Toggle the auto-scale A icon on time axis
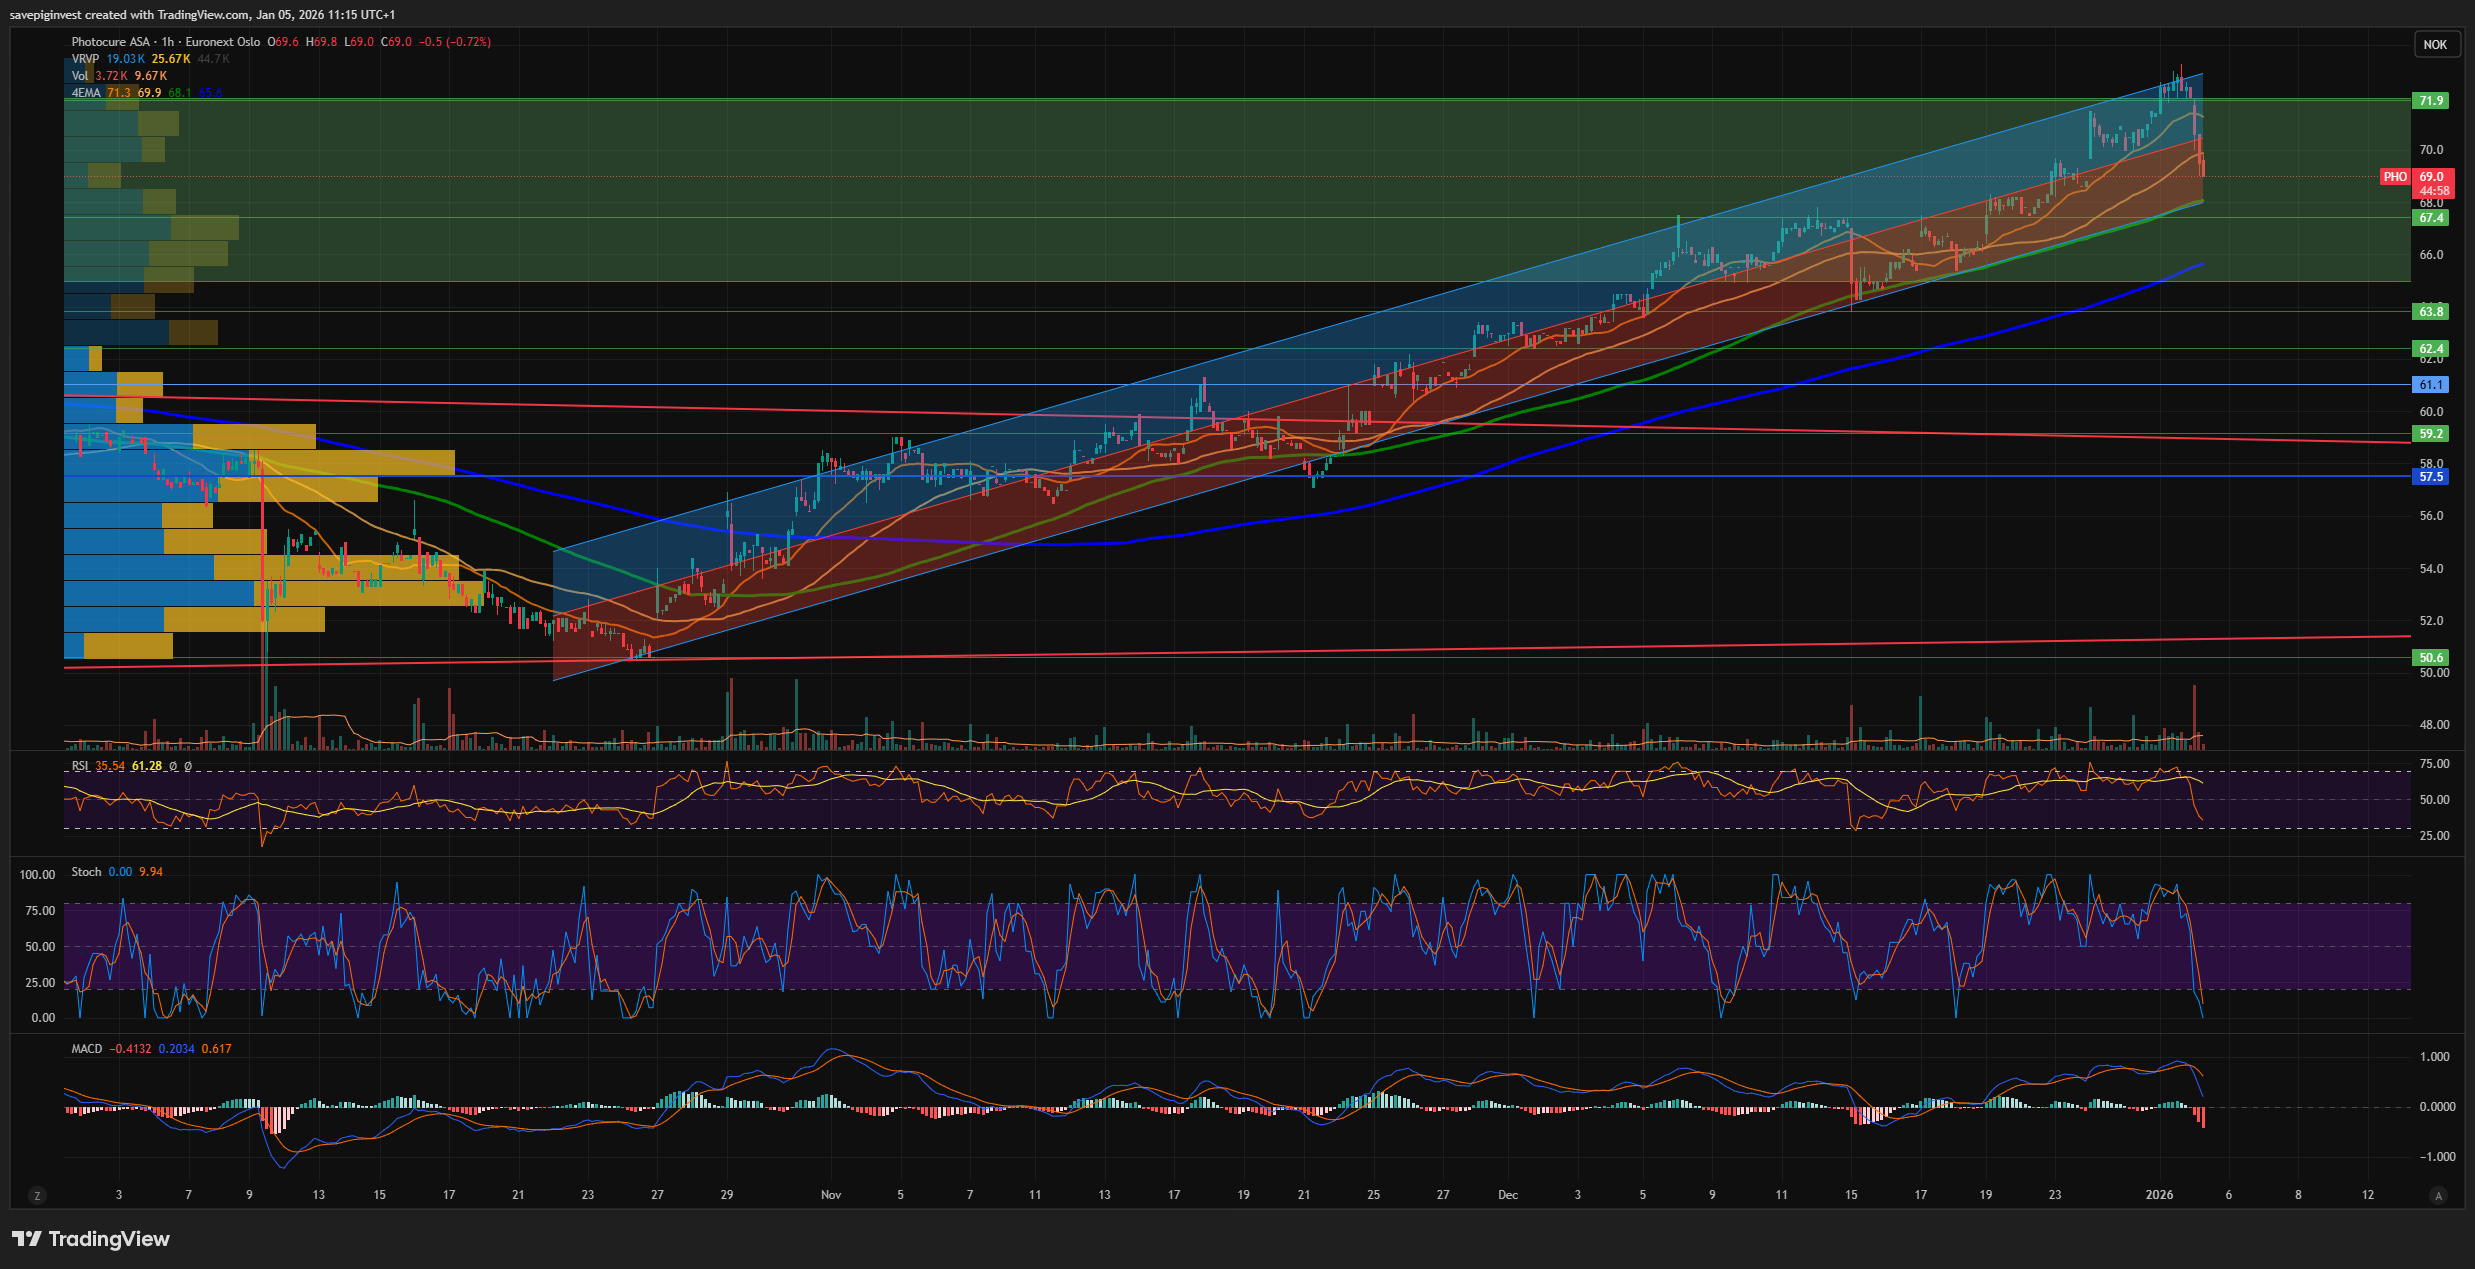The image size is (2475, 1269). (x=2438, y=1195)
